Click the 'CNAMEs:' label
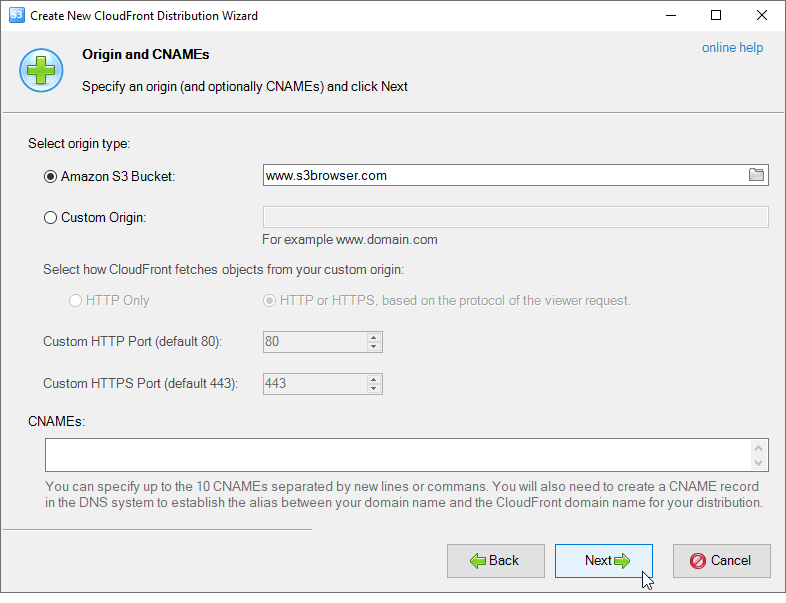This screenshot has width=786, height=603. pyautogui.click(x=57, y=422)
